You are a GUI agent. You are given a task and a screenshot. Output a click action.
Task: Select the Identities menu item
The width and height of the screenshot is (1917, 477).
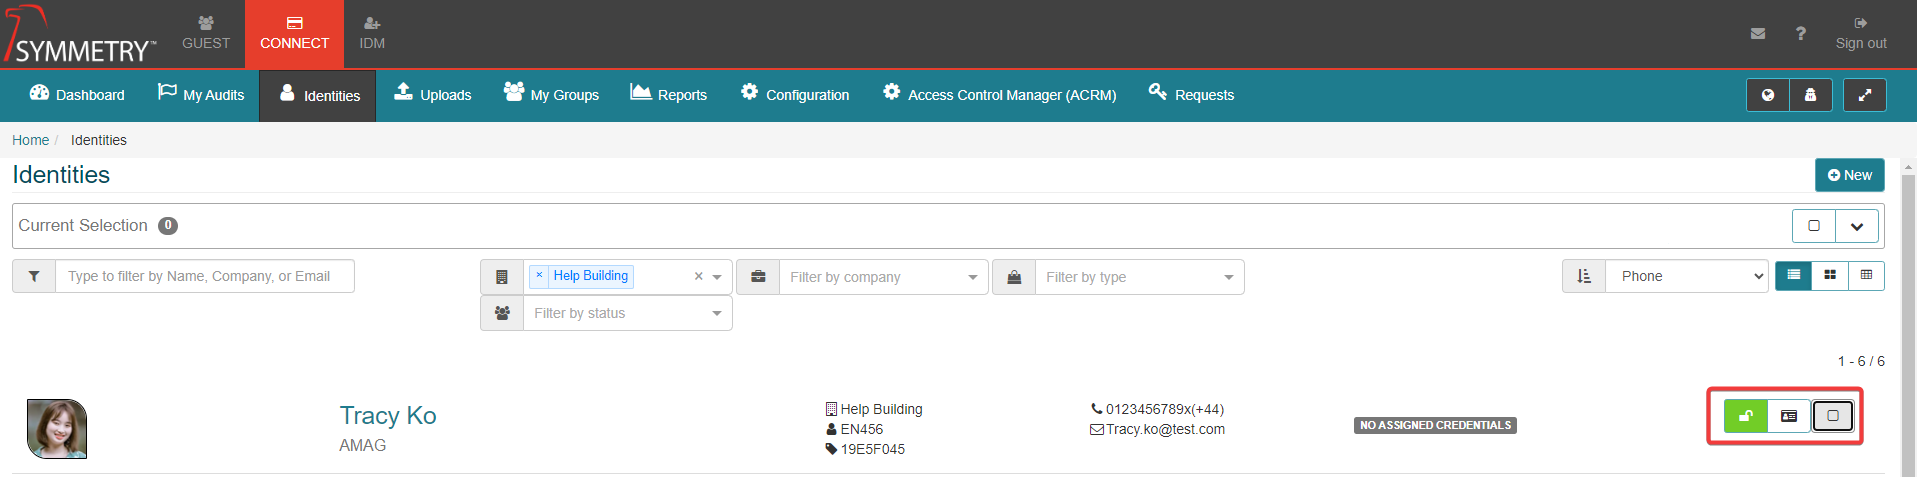[318, 96]
